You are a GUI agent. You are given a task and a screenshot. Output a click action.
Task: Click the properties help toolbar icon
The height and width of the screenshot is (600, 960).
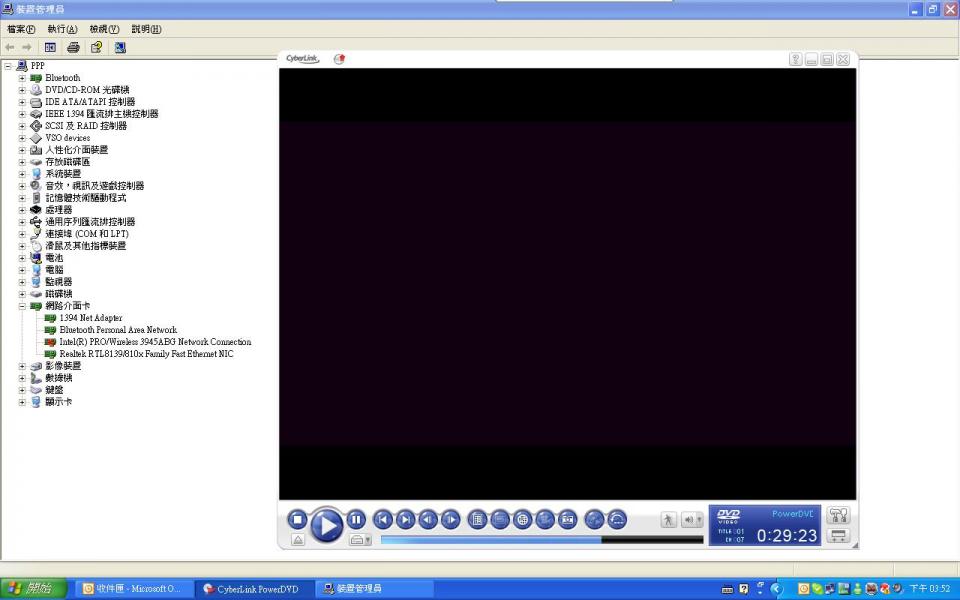96,47
